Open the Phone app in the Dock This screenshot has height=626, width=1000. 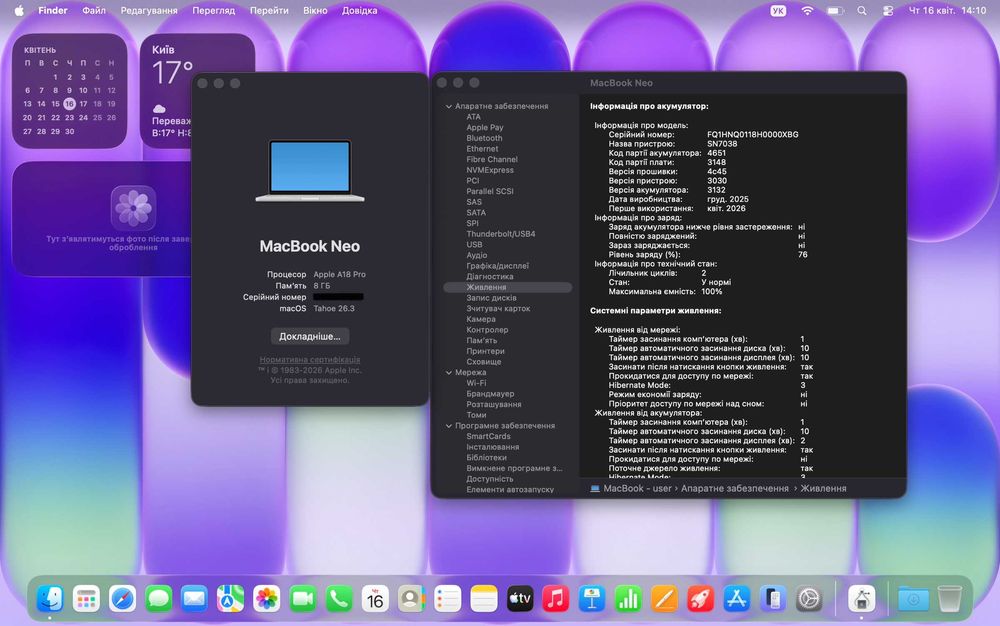339,599
